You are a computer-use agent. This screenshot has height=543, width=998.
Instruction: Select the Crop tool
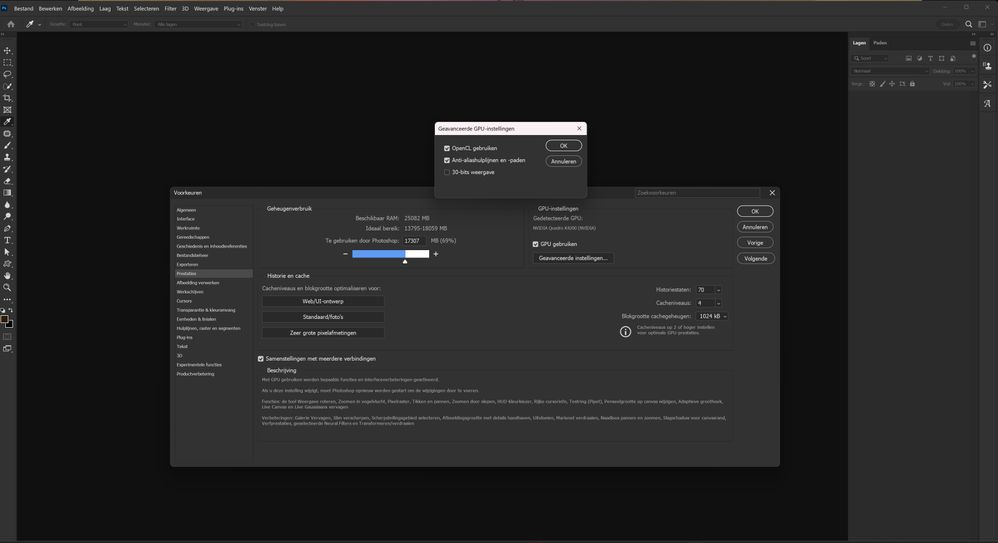7,98
